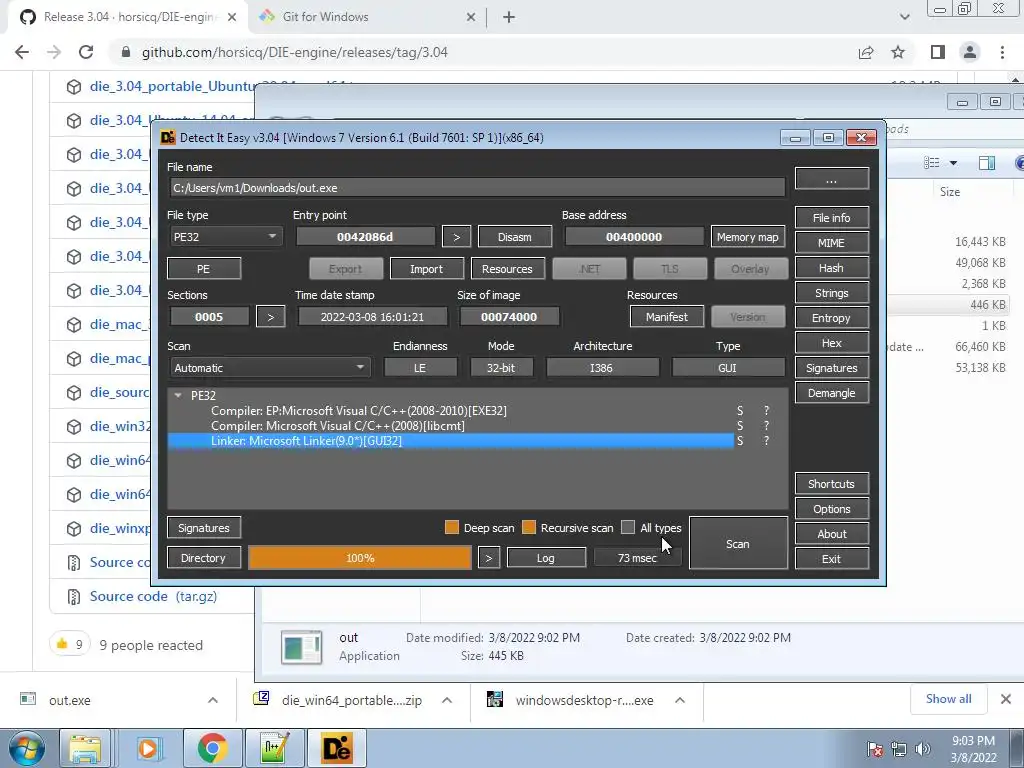
Task: Open the File type PE32 dropdown
Action: (x=225, y=236)
